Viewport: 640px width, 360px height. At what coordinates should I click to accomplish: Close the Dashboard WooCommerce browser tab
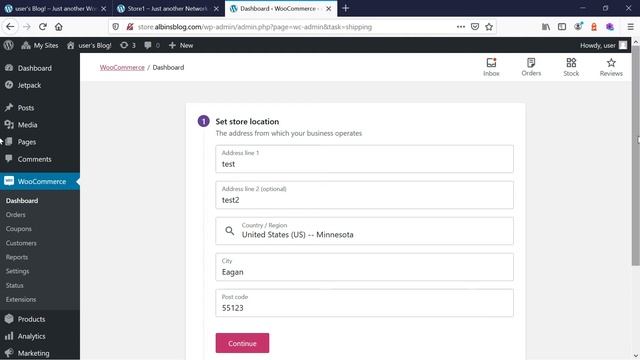click(329, 9)
